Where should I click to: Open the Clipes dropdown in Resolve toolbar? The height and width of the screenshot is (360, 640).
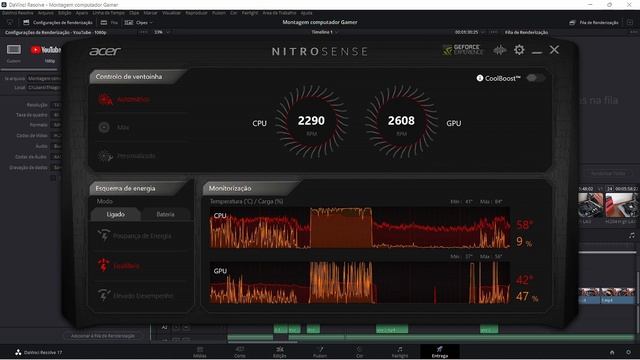(x=138, y=23)
